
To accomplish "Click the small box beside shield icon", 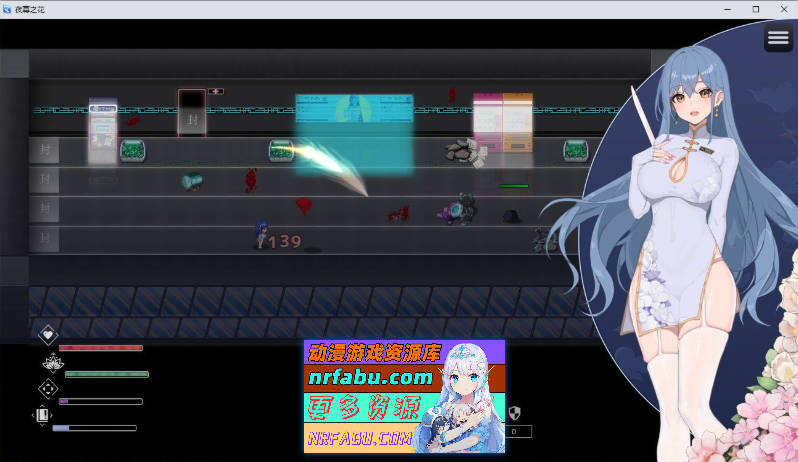I will click(x=519, y=432).
